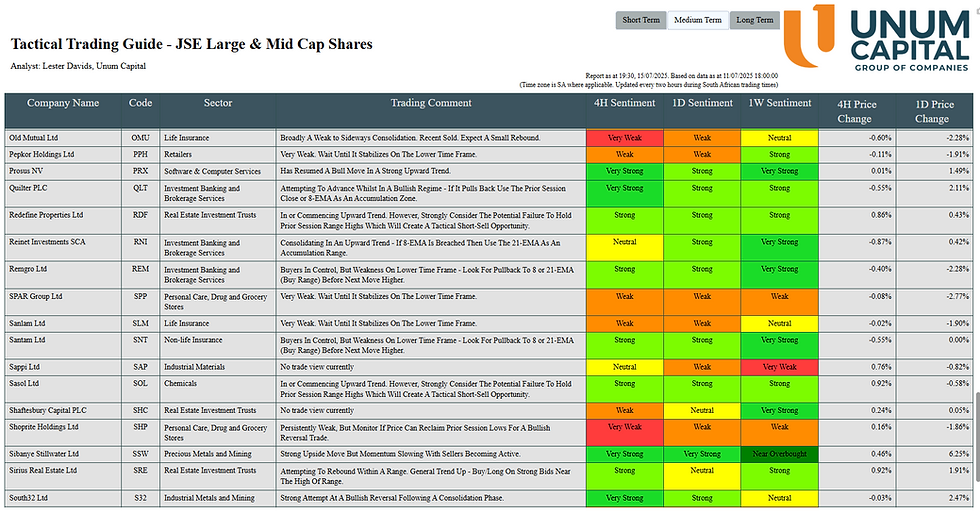Select the Sappi Ltd company name
Viewport: 980px width, 513px height.
pyautogui.click(x=24, y=367)
